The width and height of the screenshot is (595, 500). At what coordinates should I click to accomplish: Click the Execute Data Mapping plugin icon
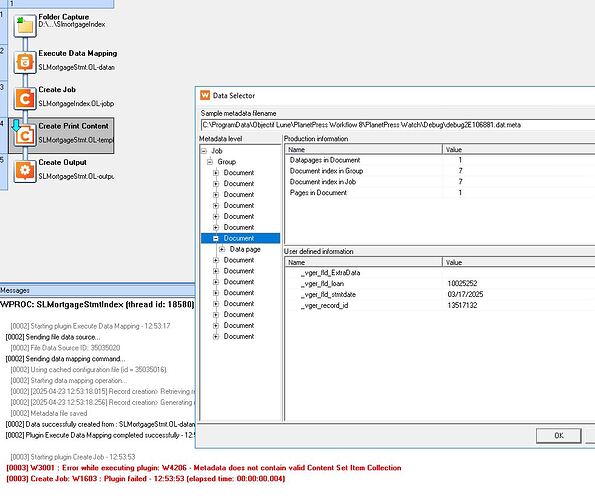click(25, 62)
